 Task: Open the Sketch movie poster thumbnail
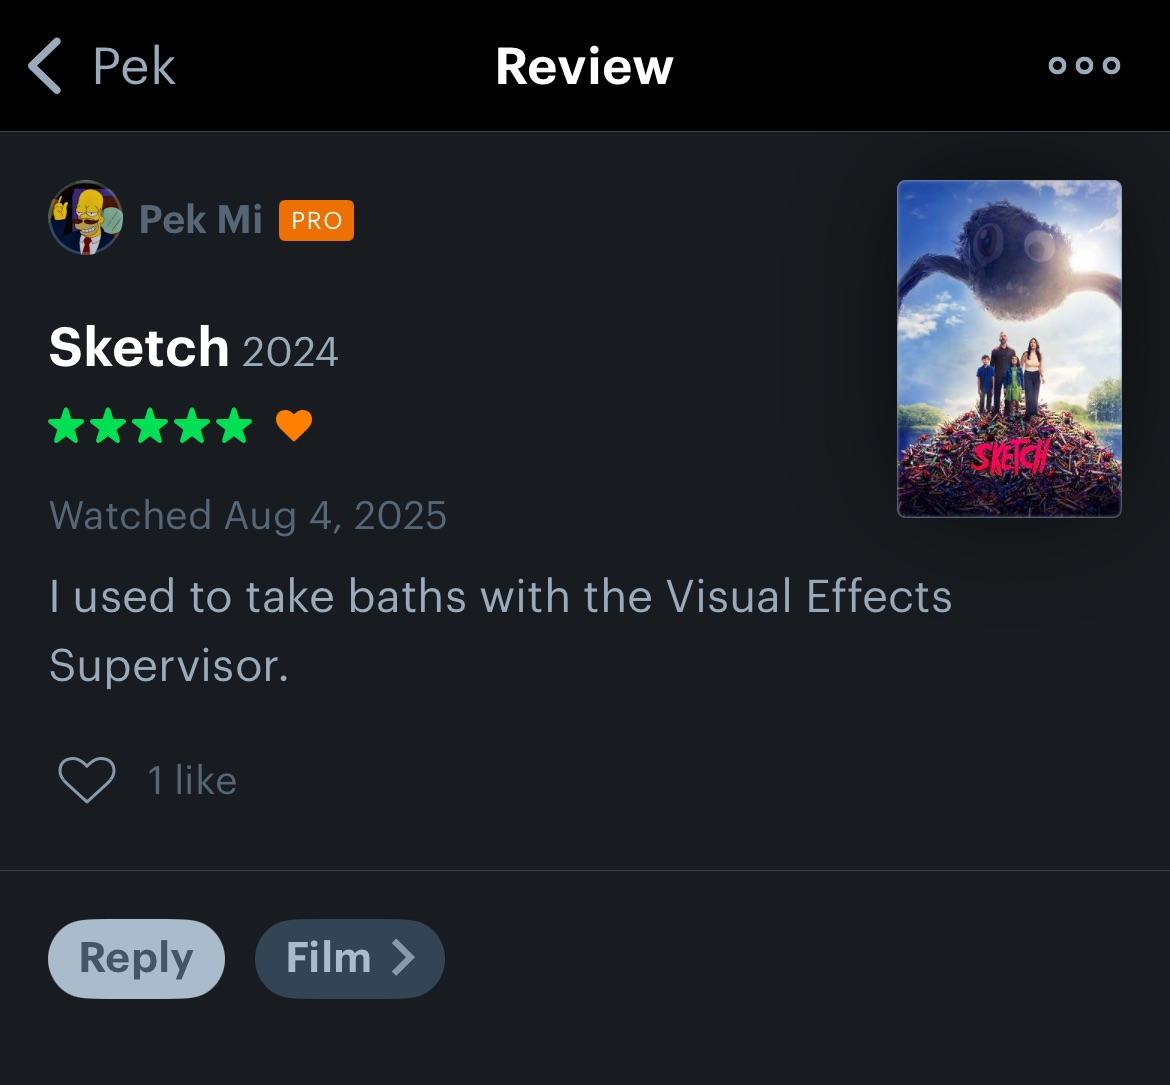tap(1009, 348)
